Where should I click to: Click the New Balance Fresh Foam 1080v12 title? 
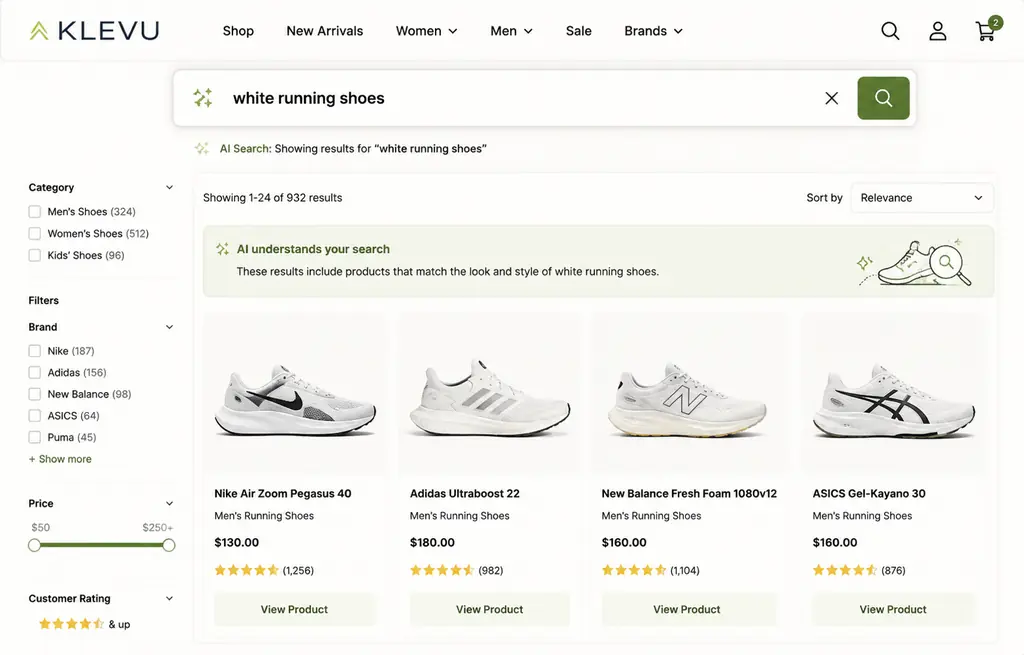point(689,494)
